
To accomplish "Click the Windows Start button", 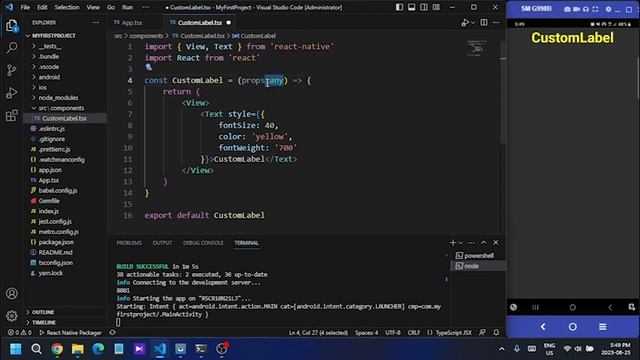I will pos(16,349).
